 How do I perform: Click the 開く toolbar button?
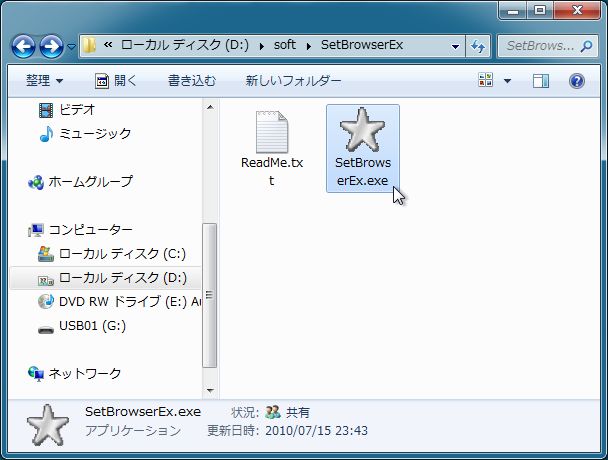coord(116,81)
